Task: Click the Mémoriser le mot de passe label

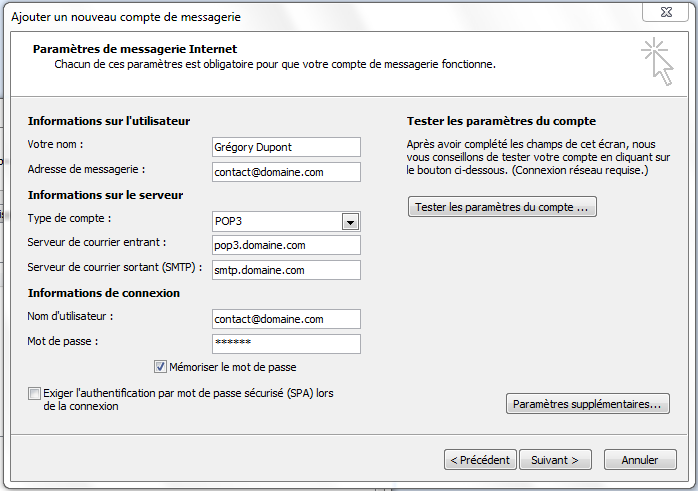Action: [233, 367]
